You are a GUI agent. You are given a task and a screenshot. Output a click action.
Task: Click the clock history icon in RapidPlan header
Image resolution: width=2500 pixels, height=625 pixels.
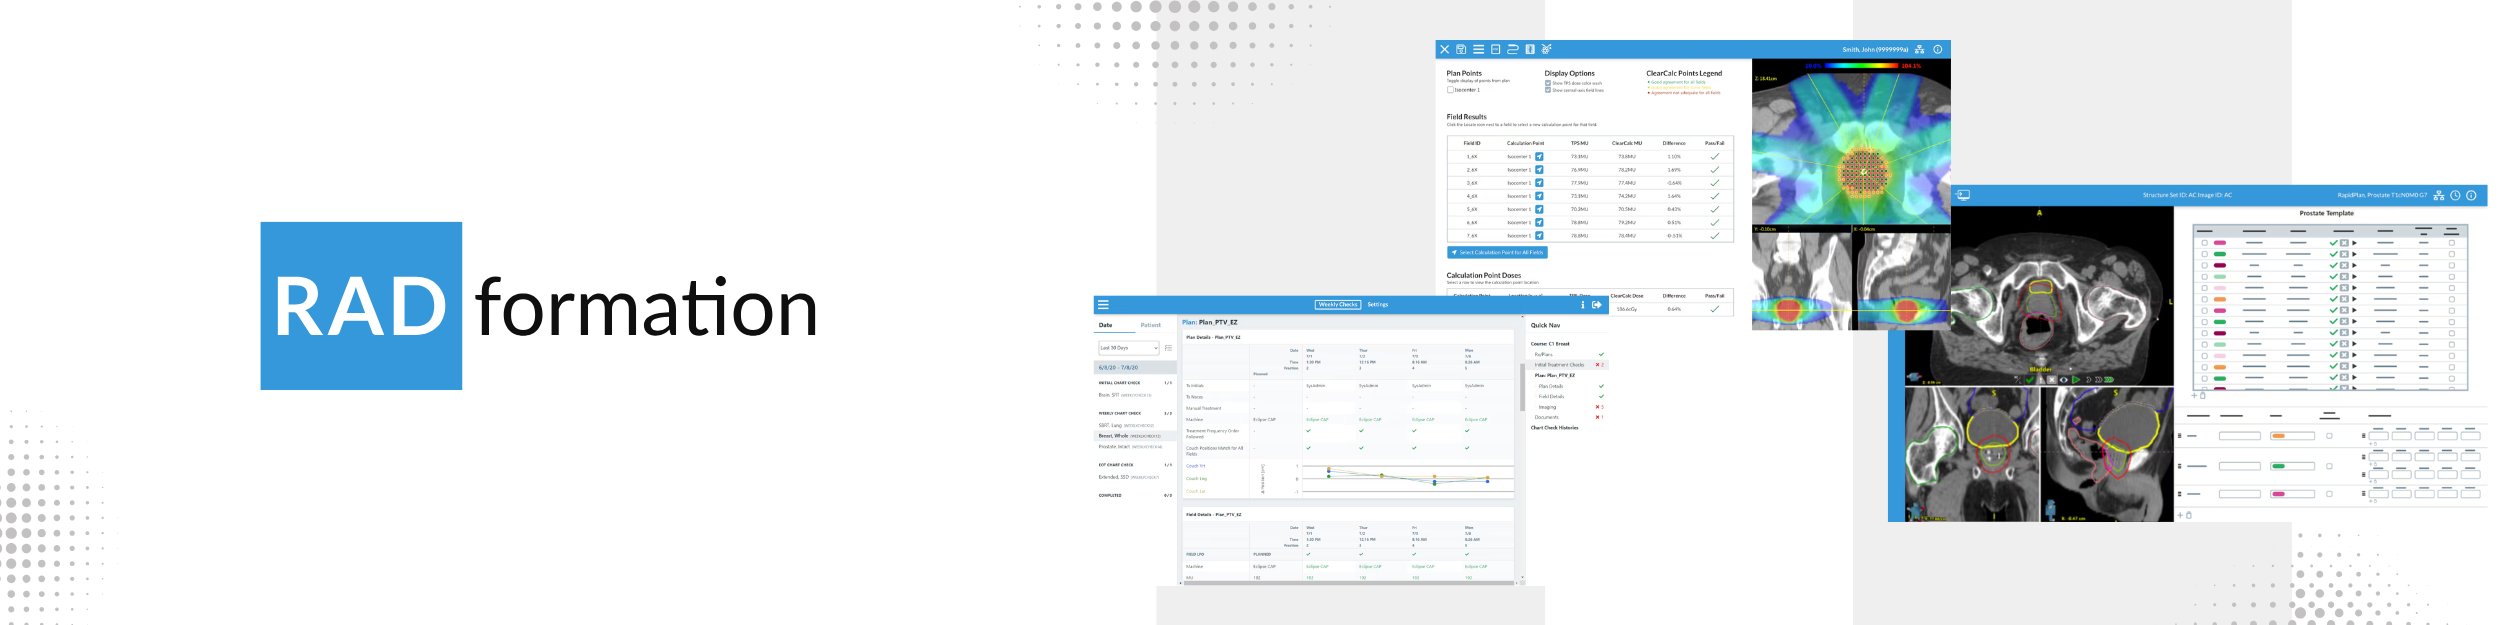coord(2455,196)
